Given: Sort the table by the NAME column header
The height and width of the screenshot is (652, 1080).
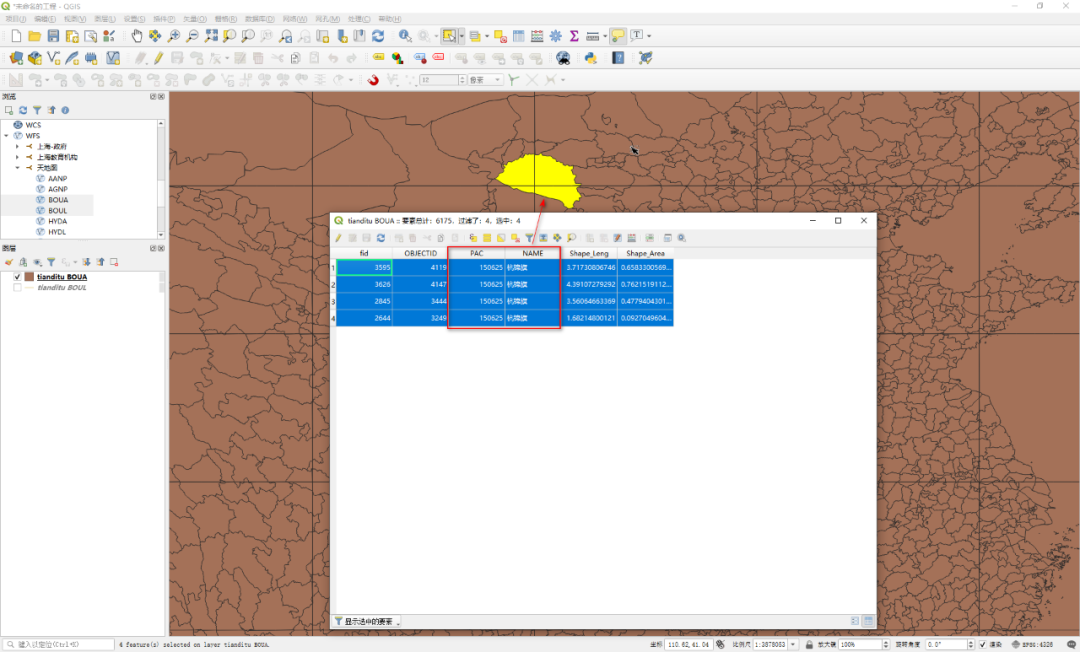Looking at the screenshot, I should point(532,253).
